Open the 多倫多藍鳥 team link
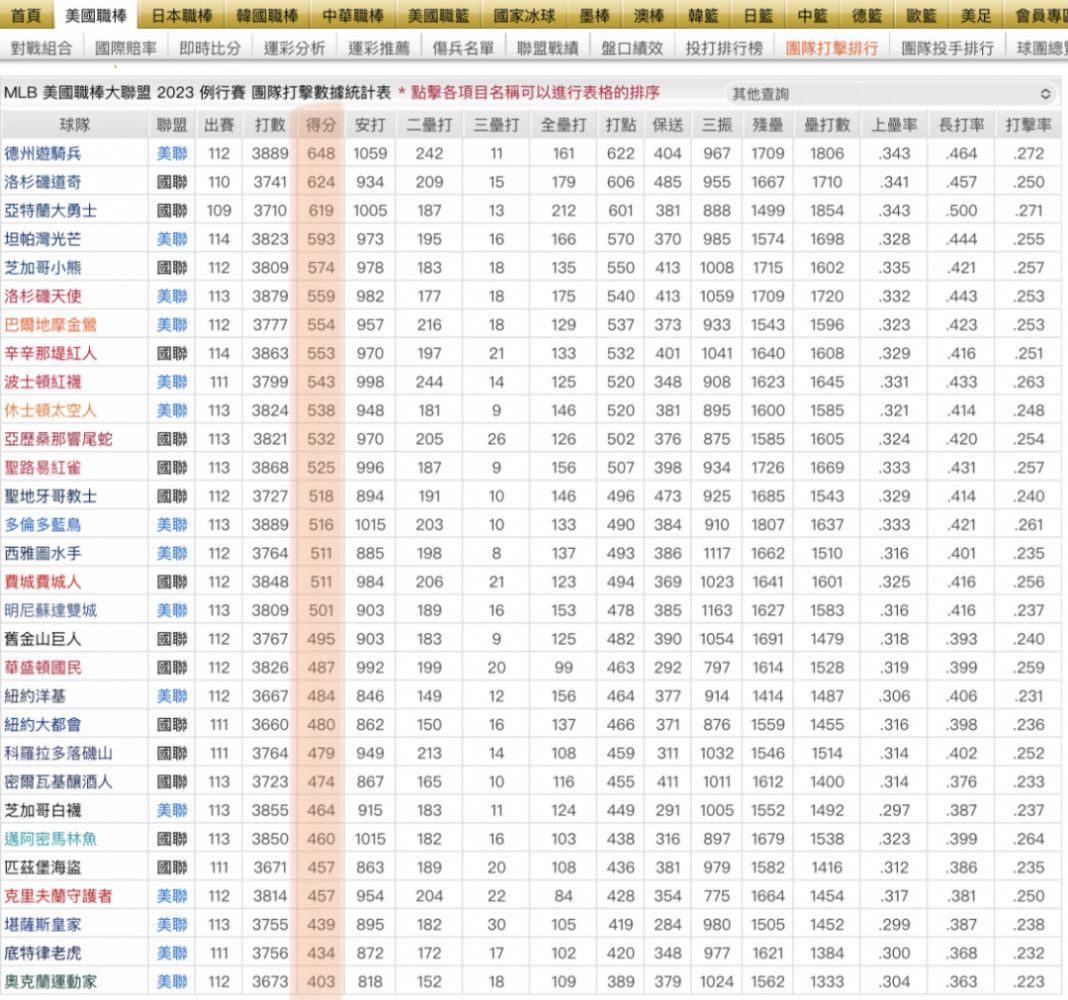1068x1000 pixels. [x=43, y=525]
